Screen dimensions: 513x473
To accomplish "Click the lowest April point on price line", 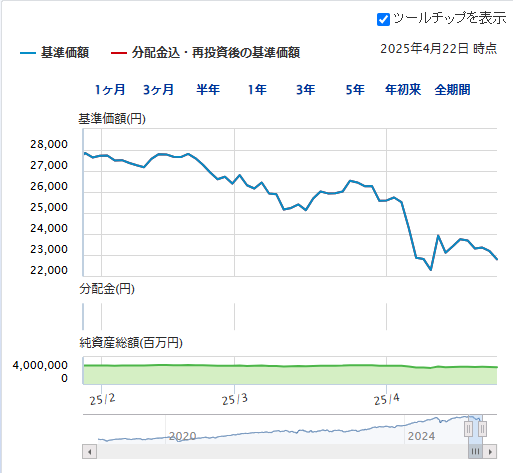I will tap(431, 269).
